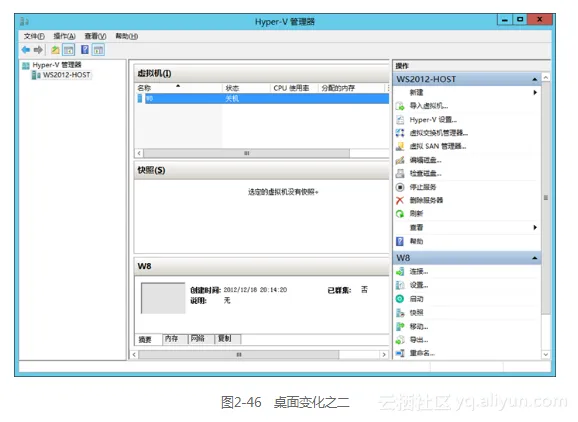578x422 pixels.
Task: Expand the 新建 submenu arrow
Action: pyautogui.click(x=535, y=93)
